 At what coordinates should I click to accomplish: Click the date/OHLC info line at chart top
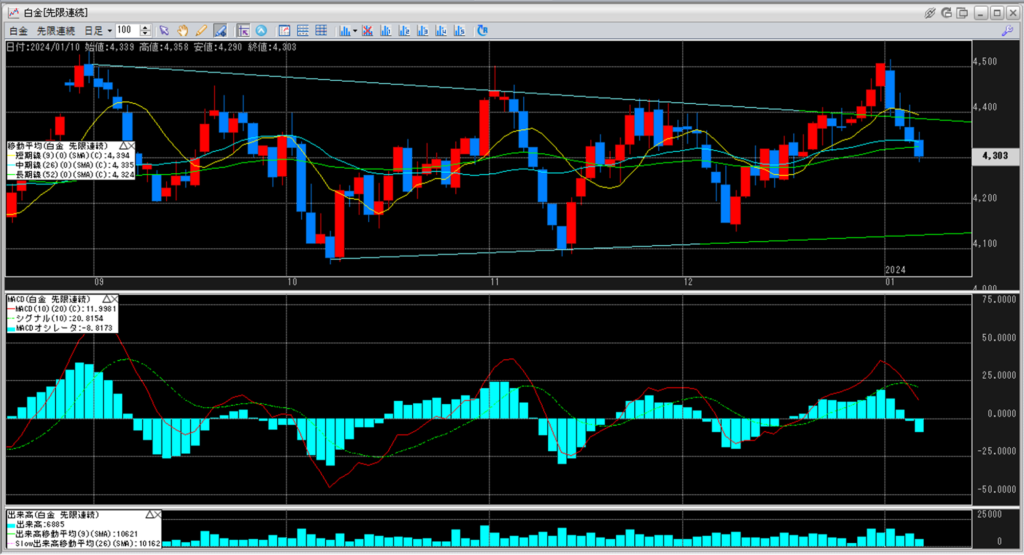(x=152, y=47)
